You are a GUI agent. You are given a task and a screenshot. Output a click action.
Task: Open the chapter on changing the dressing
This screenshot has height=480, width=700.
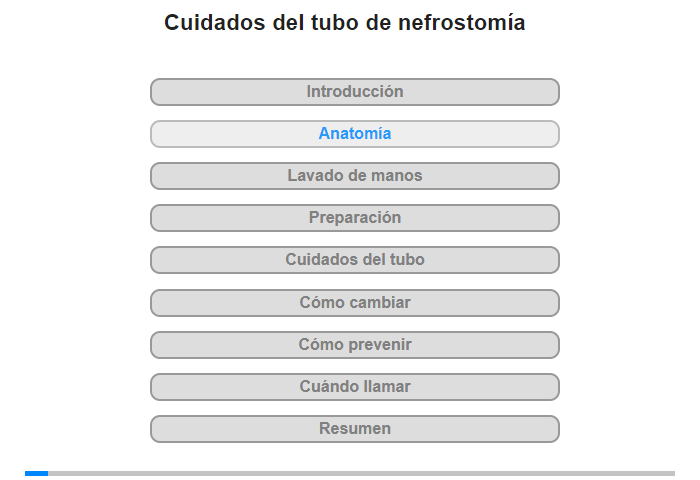[x=354, y=303]
